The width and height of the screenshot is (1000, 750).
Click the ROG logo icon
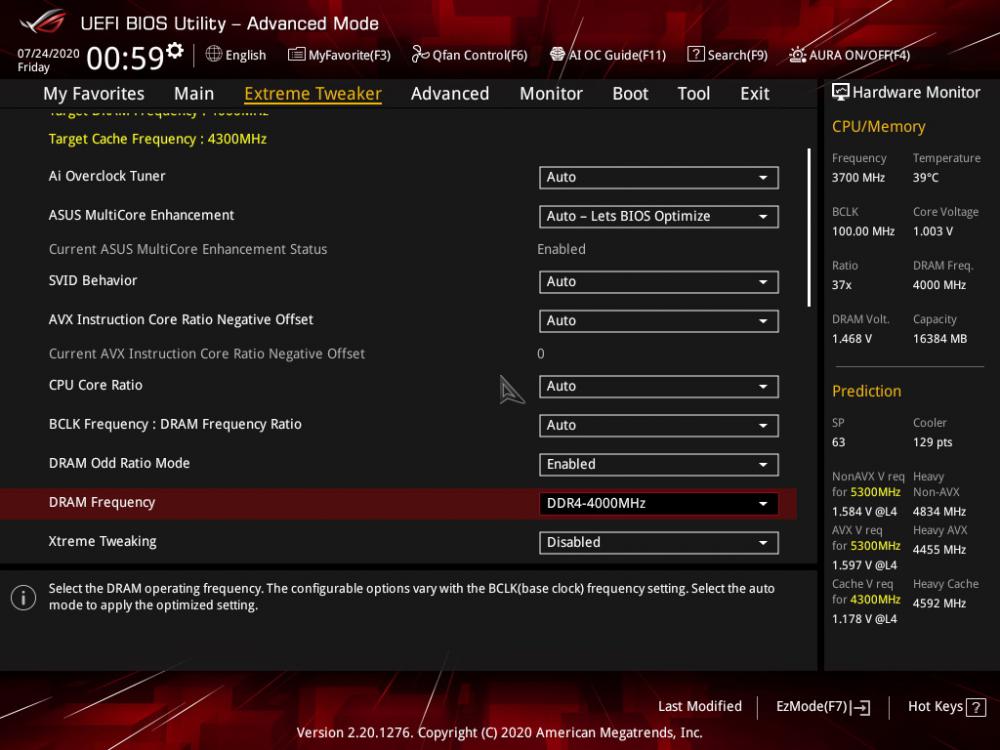[43, 22]
